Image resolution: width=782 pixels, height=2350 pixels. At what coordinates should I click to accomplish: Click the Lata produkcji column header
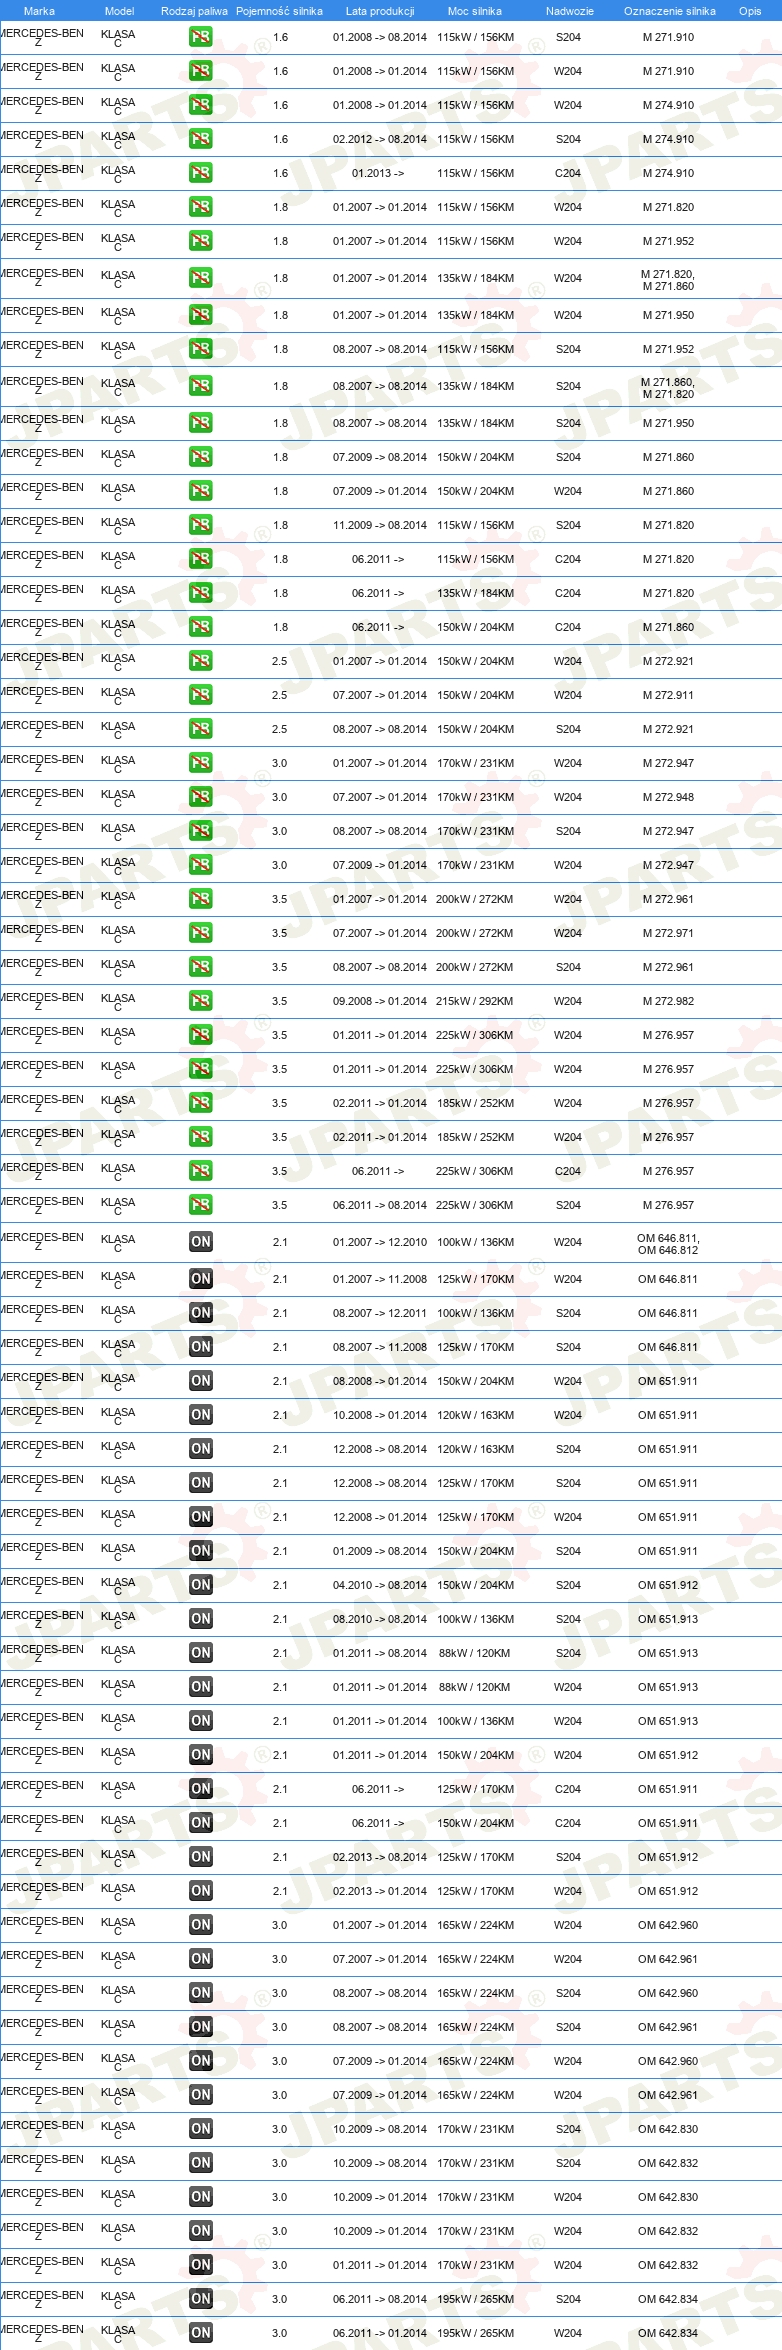[380, 11]
